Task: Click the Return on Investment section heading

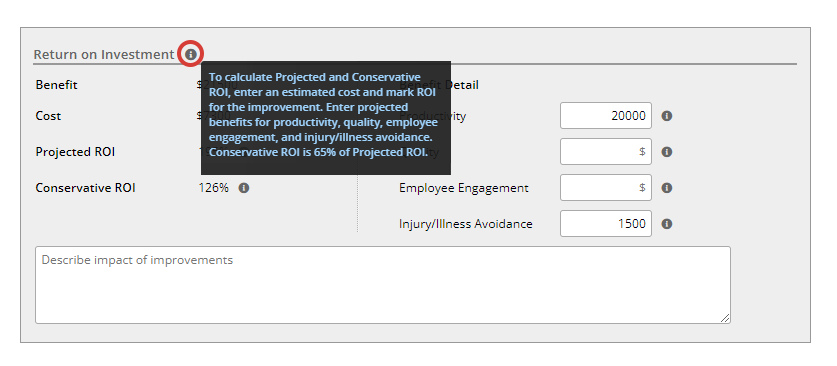Action: 104,54
